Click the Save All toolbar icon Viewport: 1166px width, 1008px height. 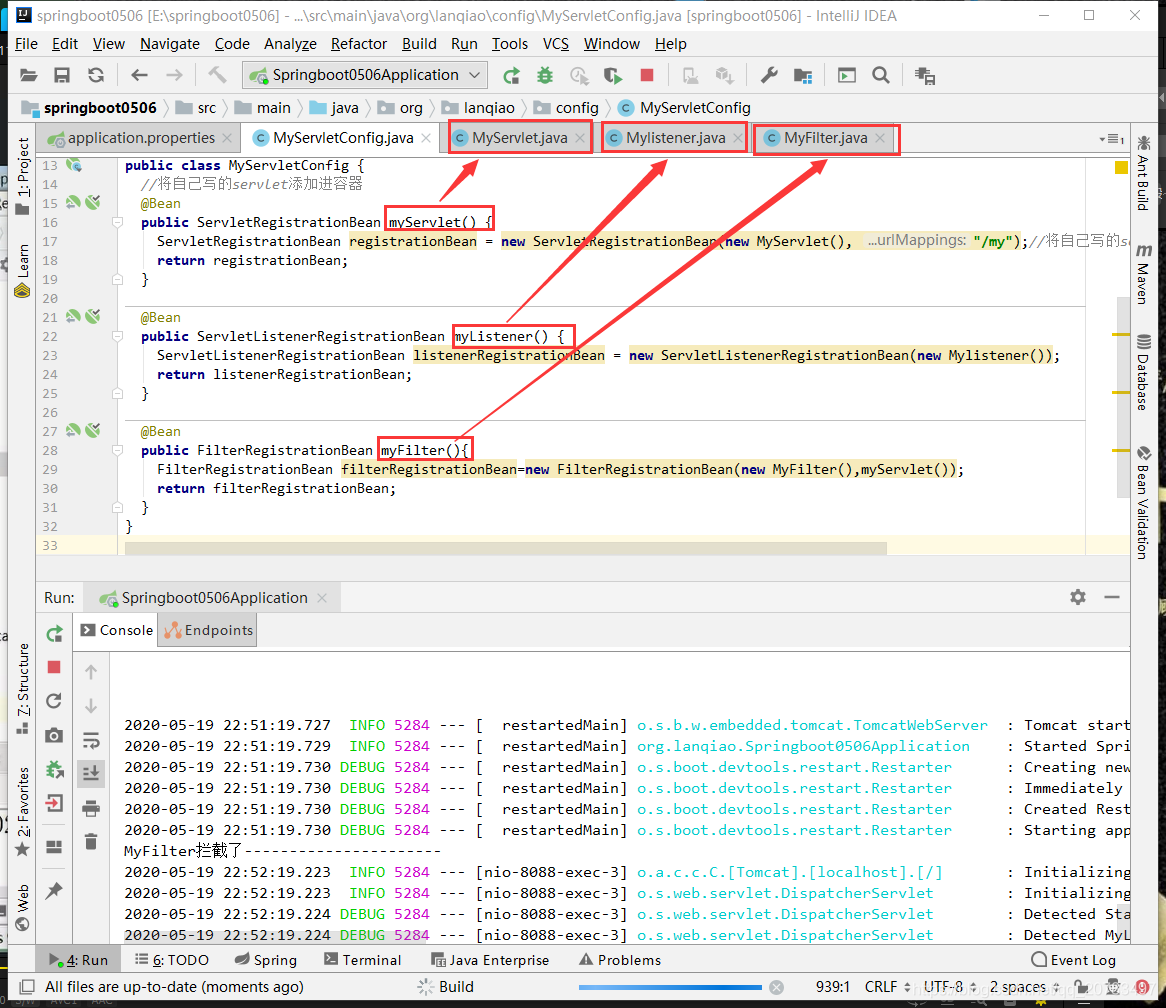[x=62, y=75]
